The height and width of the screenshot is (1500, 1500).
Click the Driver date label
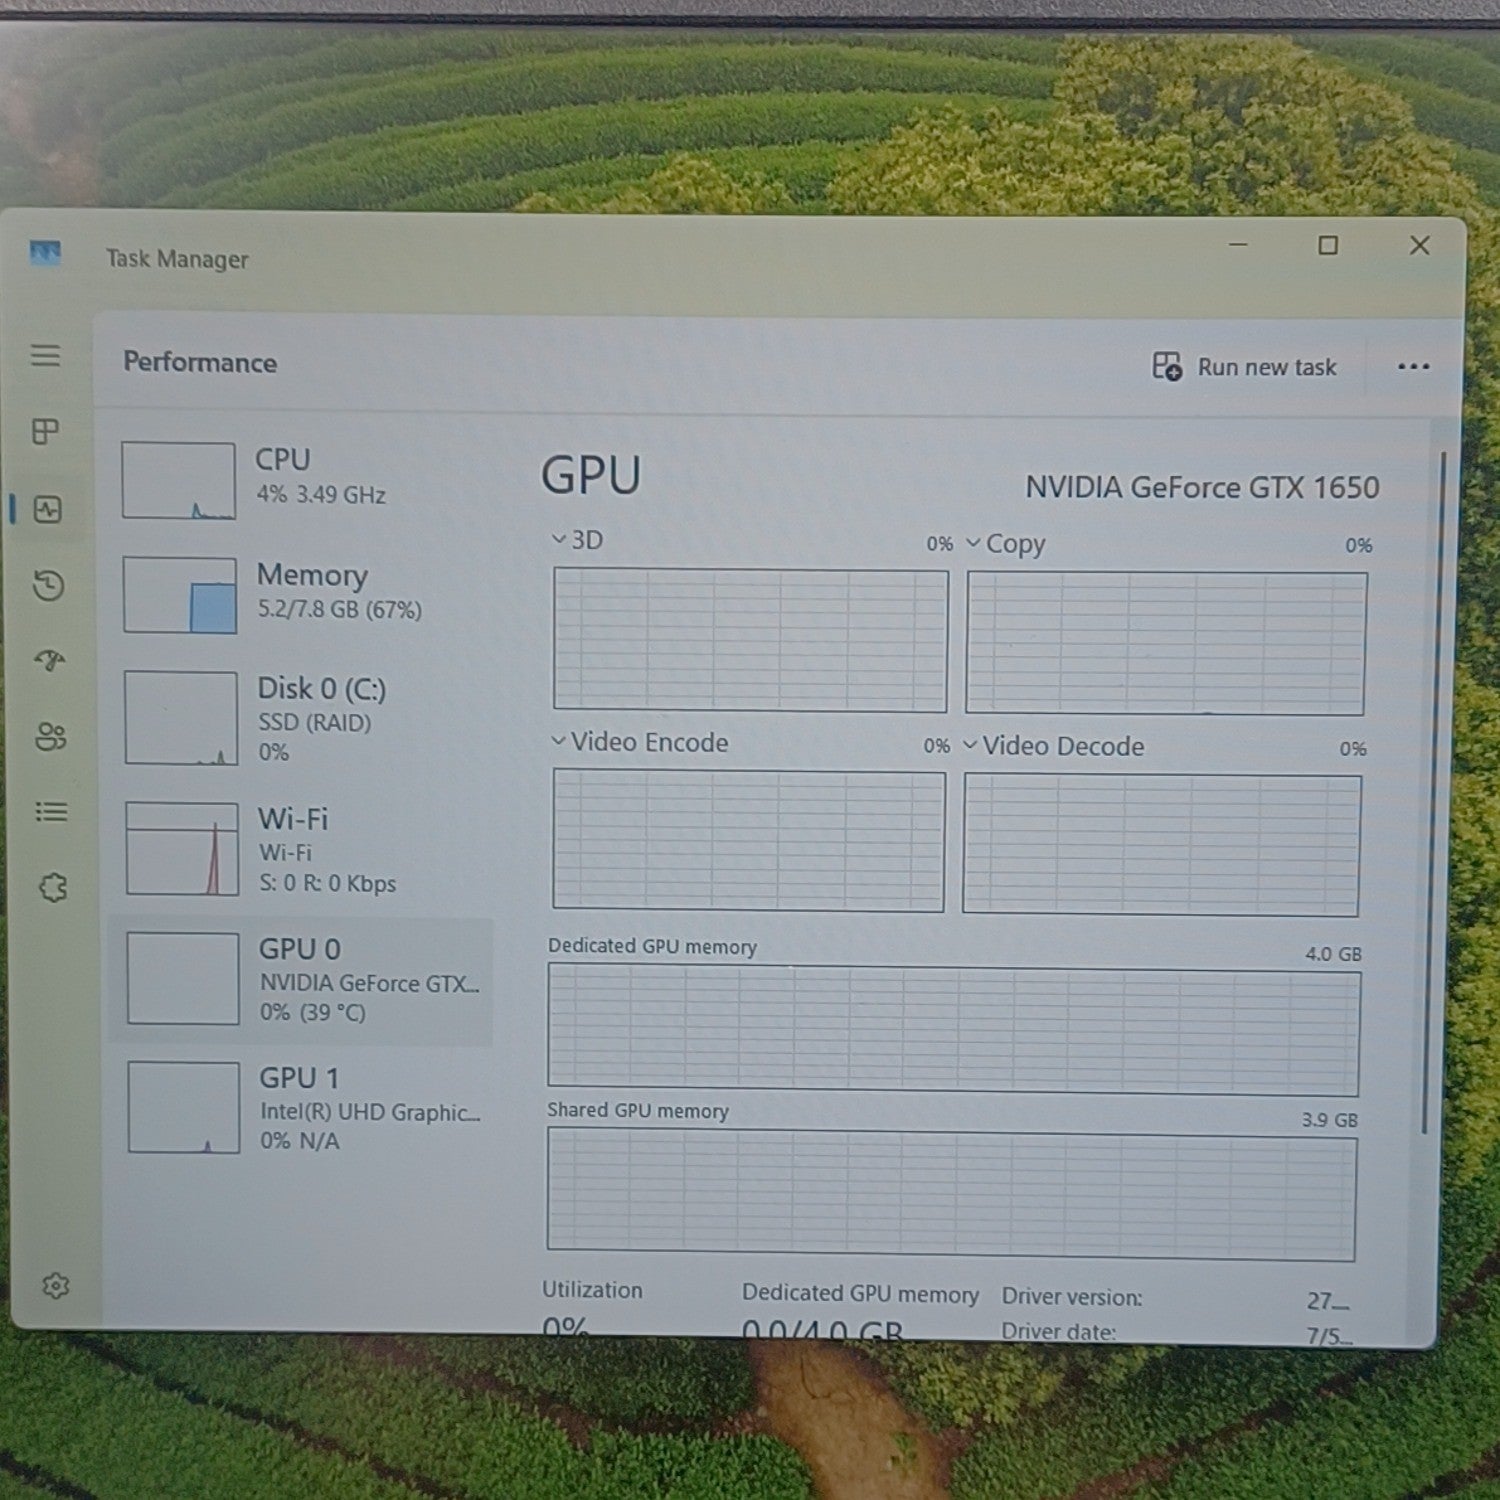pos(1059,1331)
